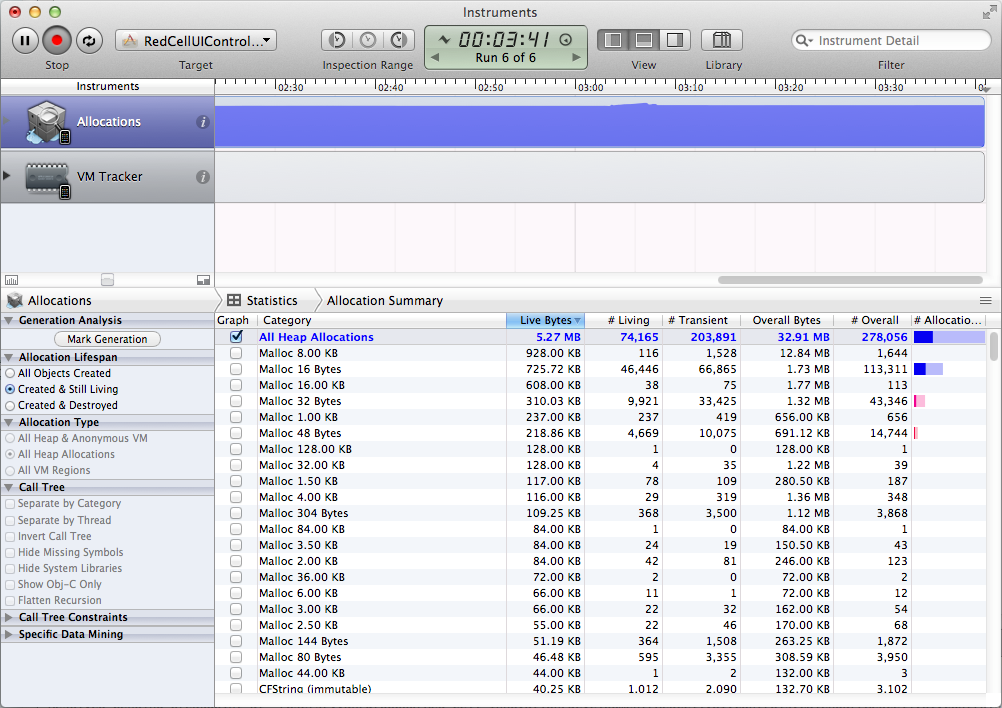Check graph box for Malloc 16.00 KB

coord(236,385)
